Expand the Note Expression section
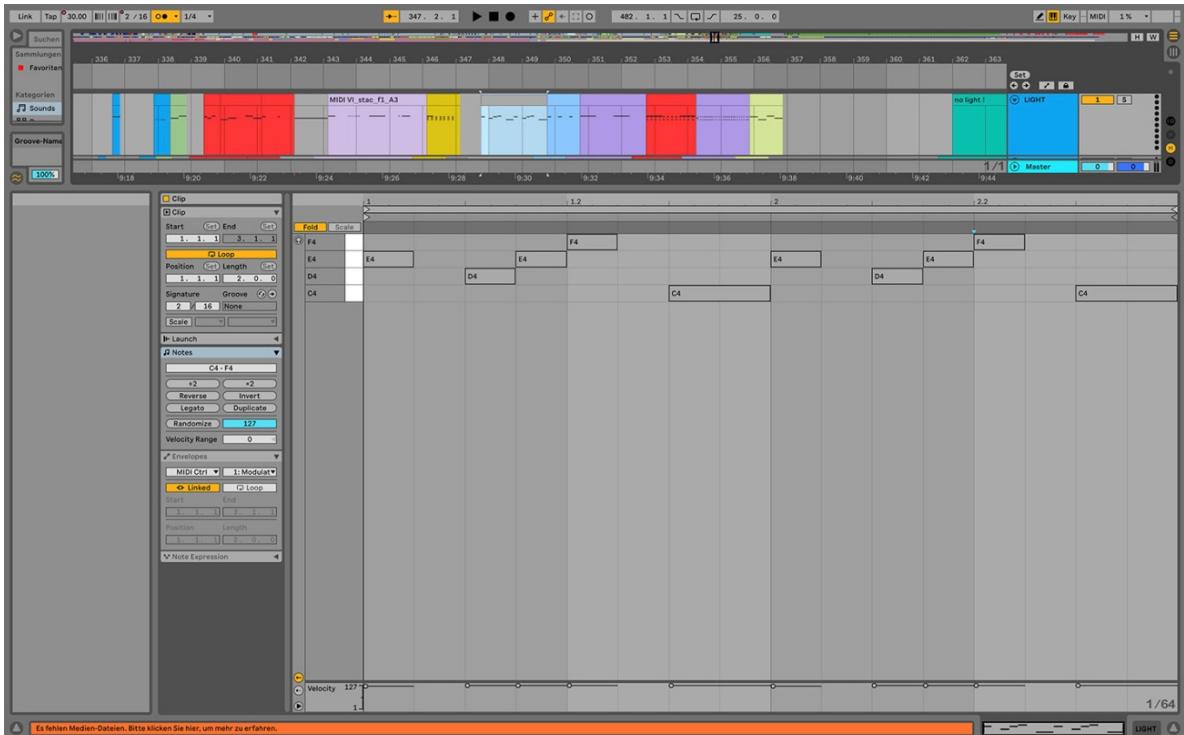 [x=276, y=557]
